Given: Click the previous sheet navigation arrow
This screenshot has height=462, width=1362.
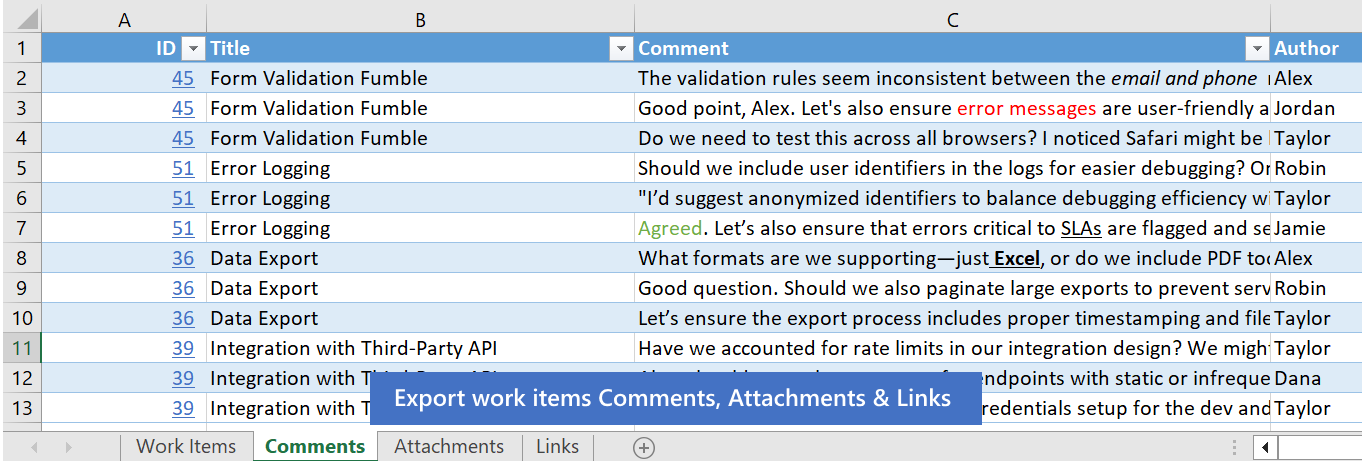Looking at the screenshot, I should (34, 448).
